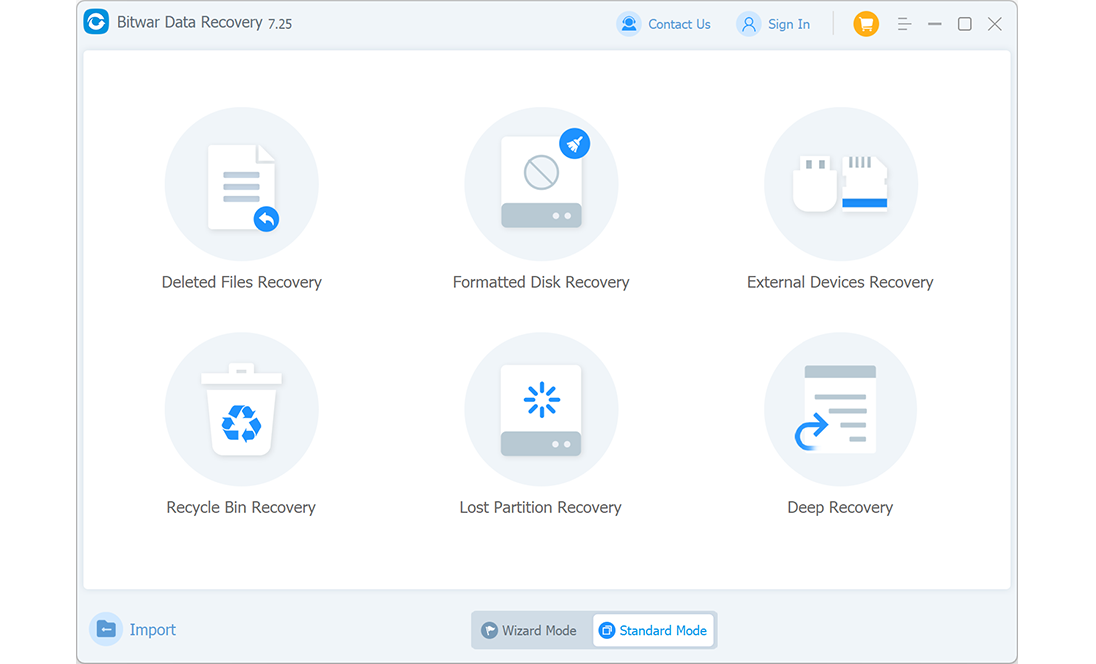Screen dimensions: 1096x664
Task: Open the Deep Recovery icon
Action: (x=840, y=409)
